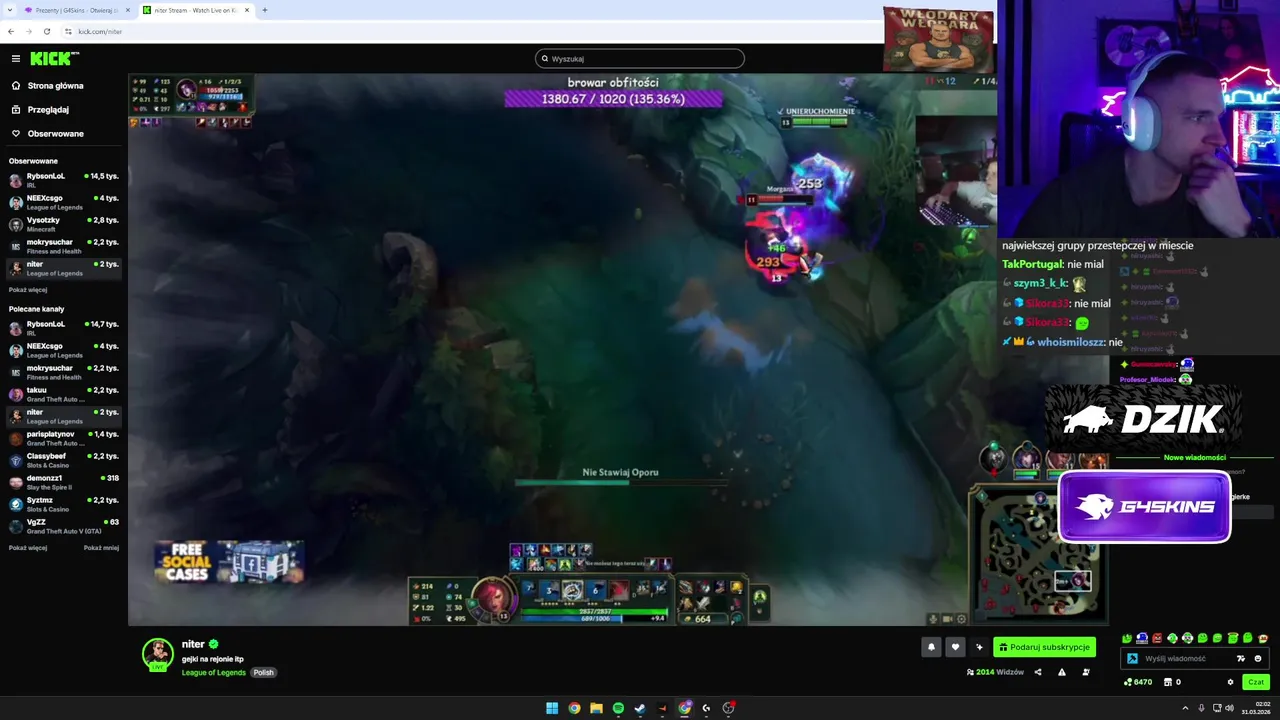
Task: View site information icon in address bar
Action: [68, 31]
